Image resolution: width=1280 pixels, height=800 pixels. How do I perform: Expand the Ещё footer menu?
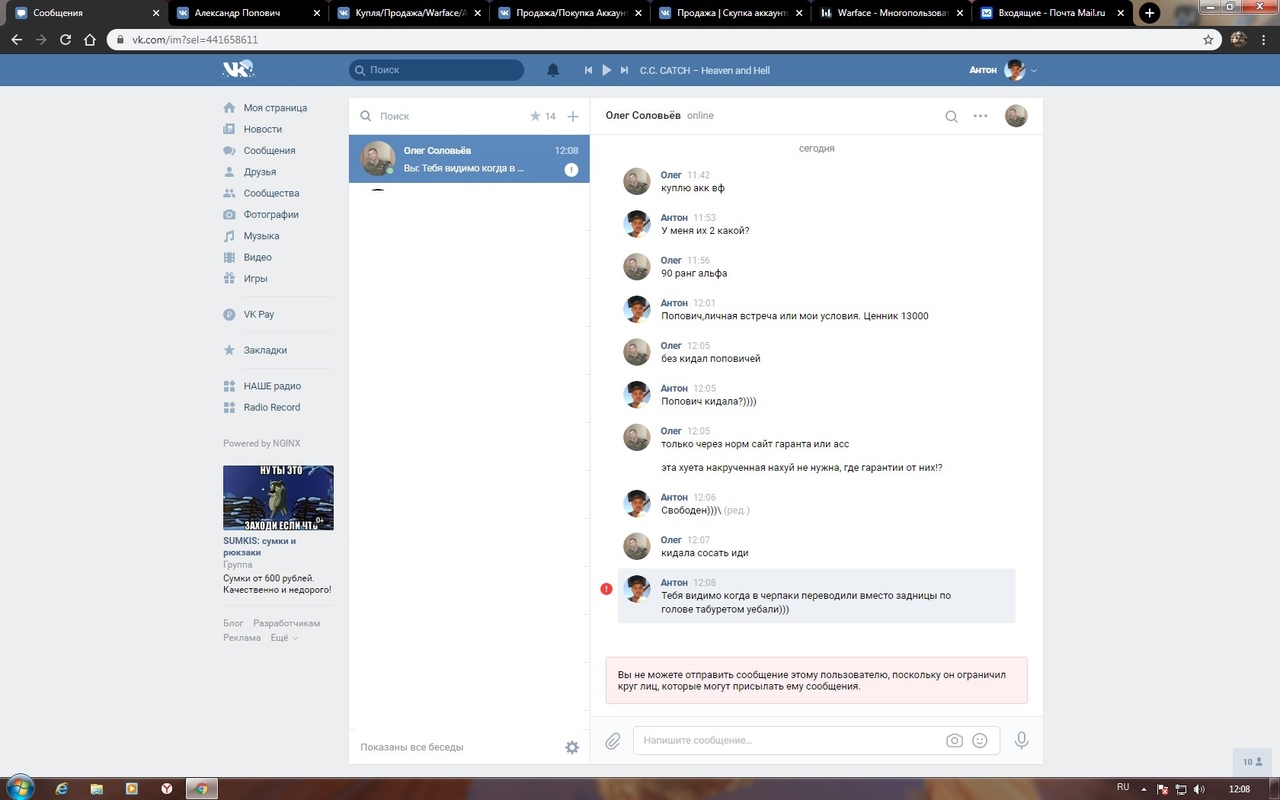coord(284,638)
